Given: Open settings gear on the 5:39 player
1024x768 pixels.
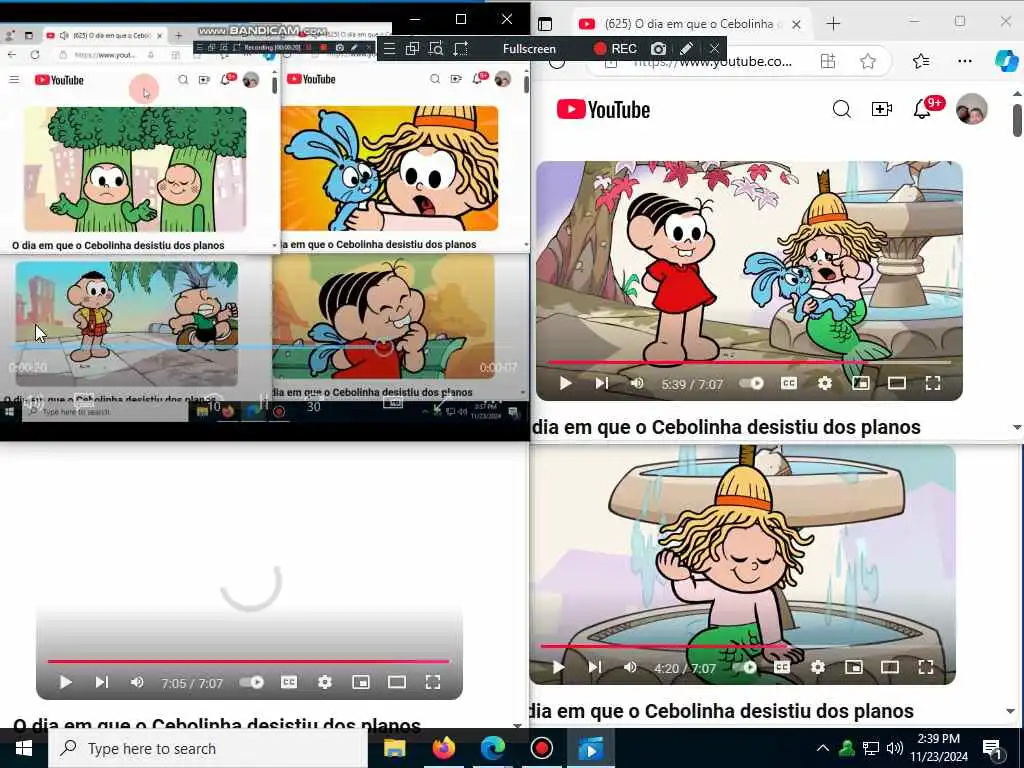Looking at the screenshot, I should click(x=825, y=383).
